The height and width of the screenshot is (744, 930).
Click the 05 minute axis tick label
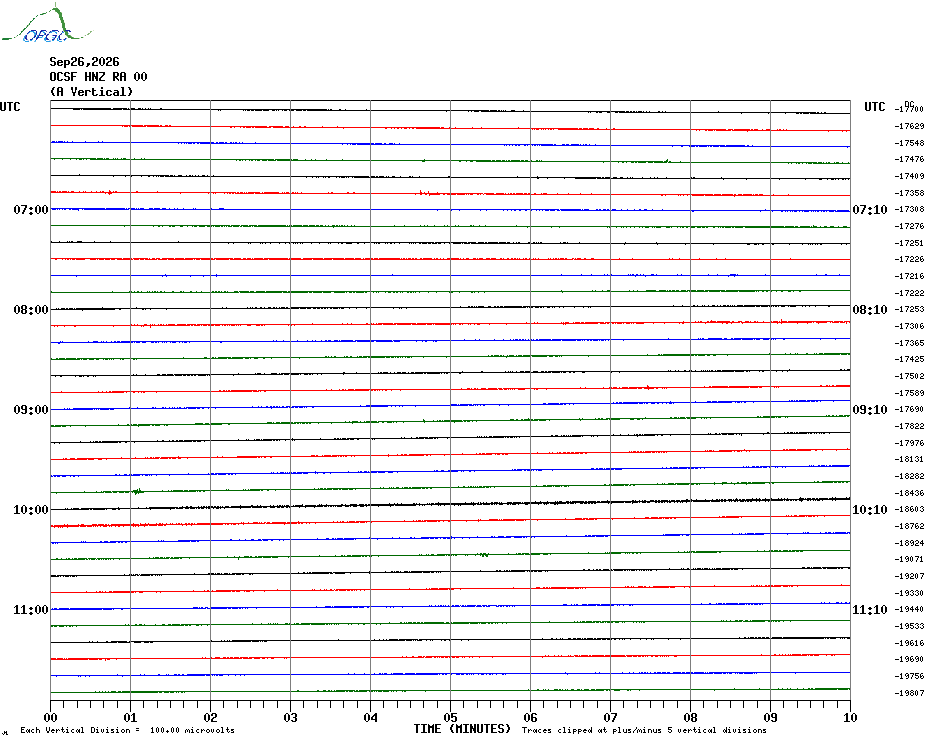[450, 717]
